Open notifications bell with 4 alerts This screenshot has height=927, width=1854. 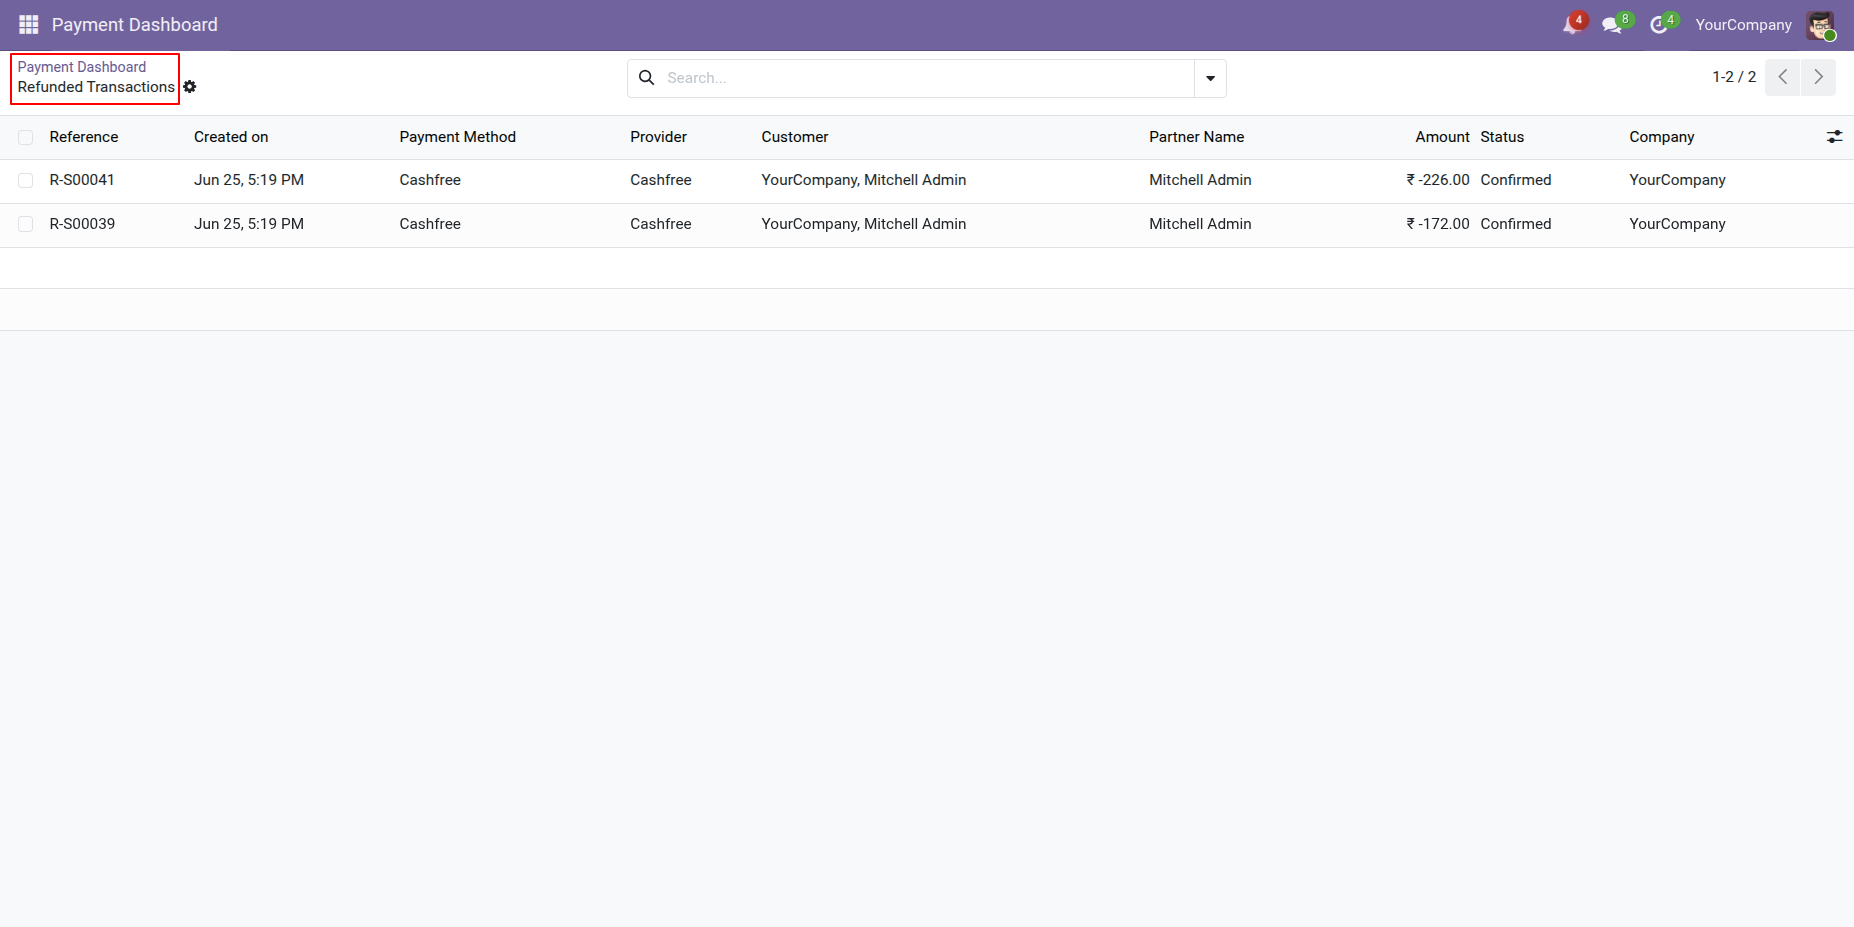(1573, 24)
